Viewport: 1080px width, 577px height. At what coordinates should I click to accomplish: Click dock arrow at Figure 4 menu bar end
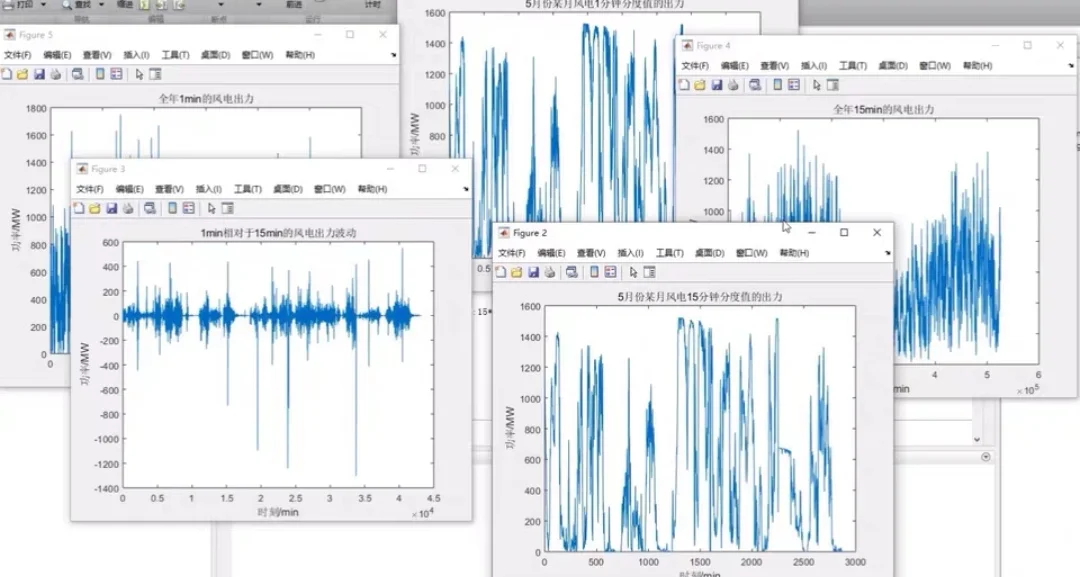click(x=1071, y=66)
